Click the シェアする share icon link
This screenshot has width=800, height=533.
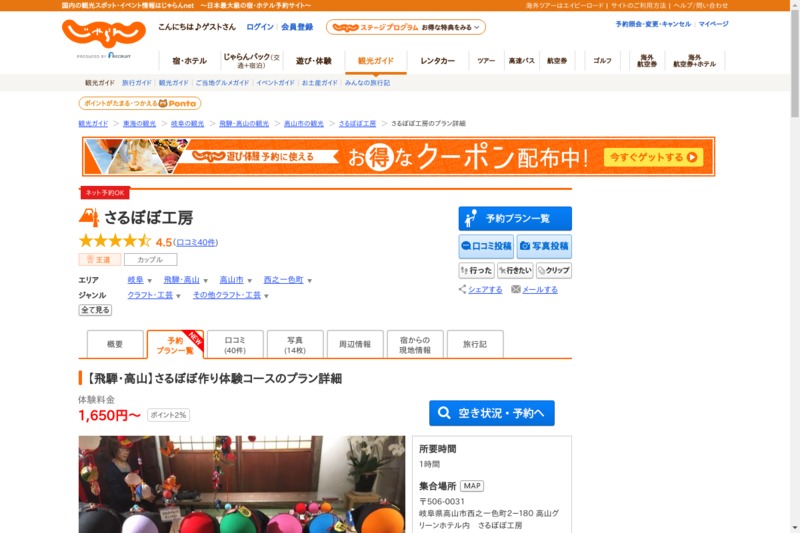[480, 290]
